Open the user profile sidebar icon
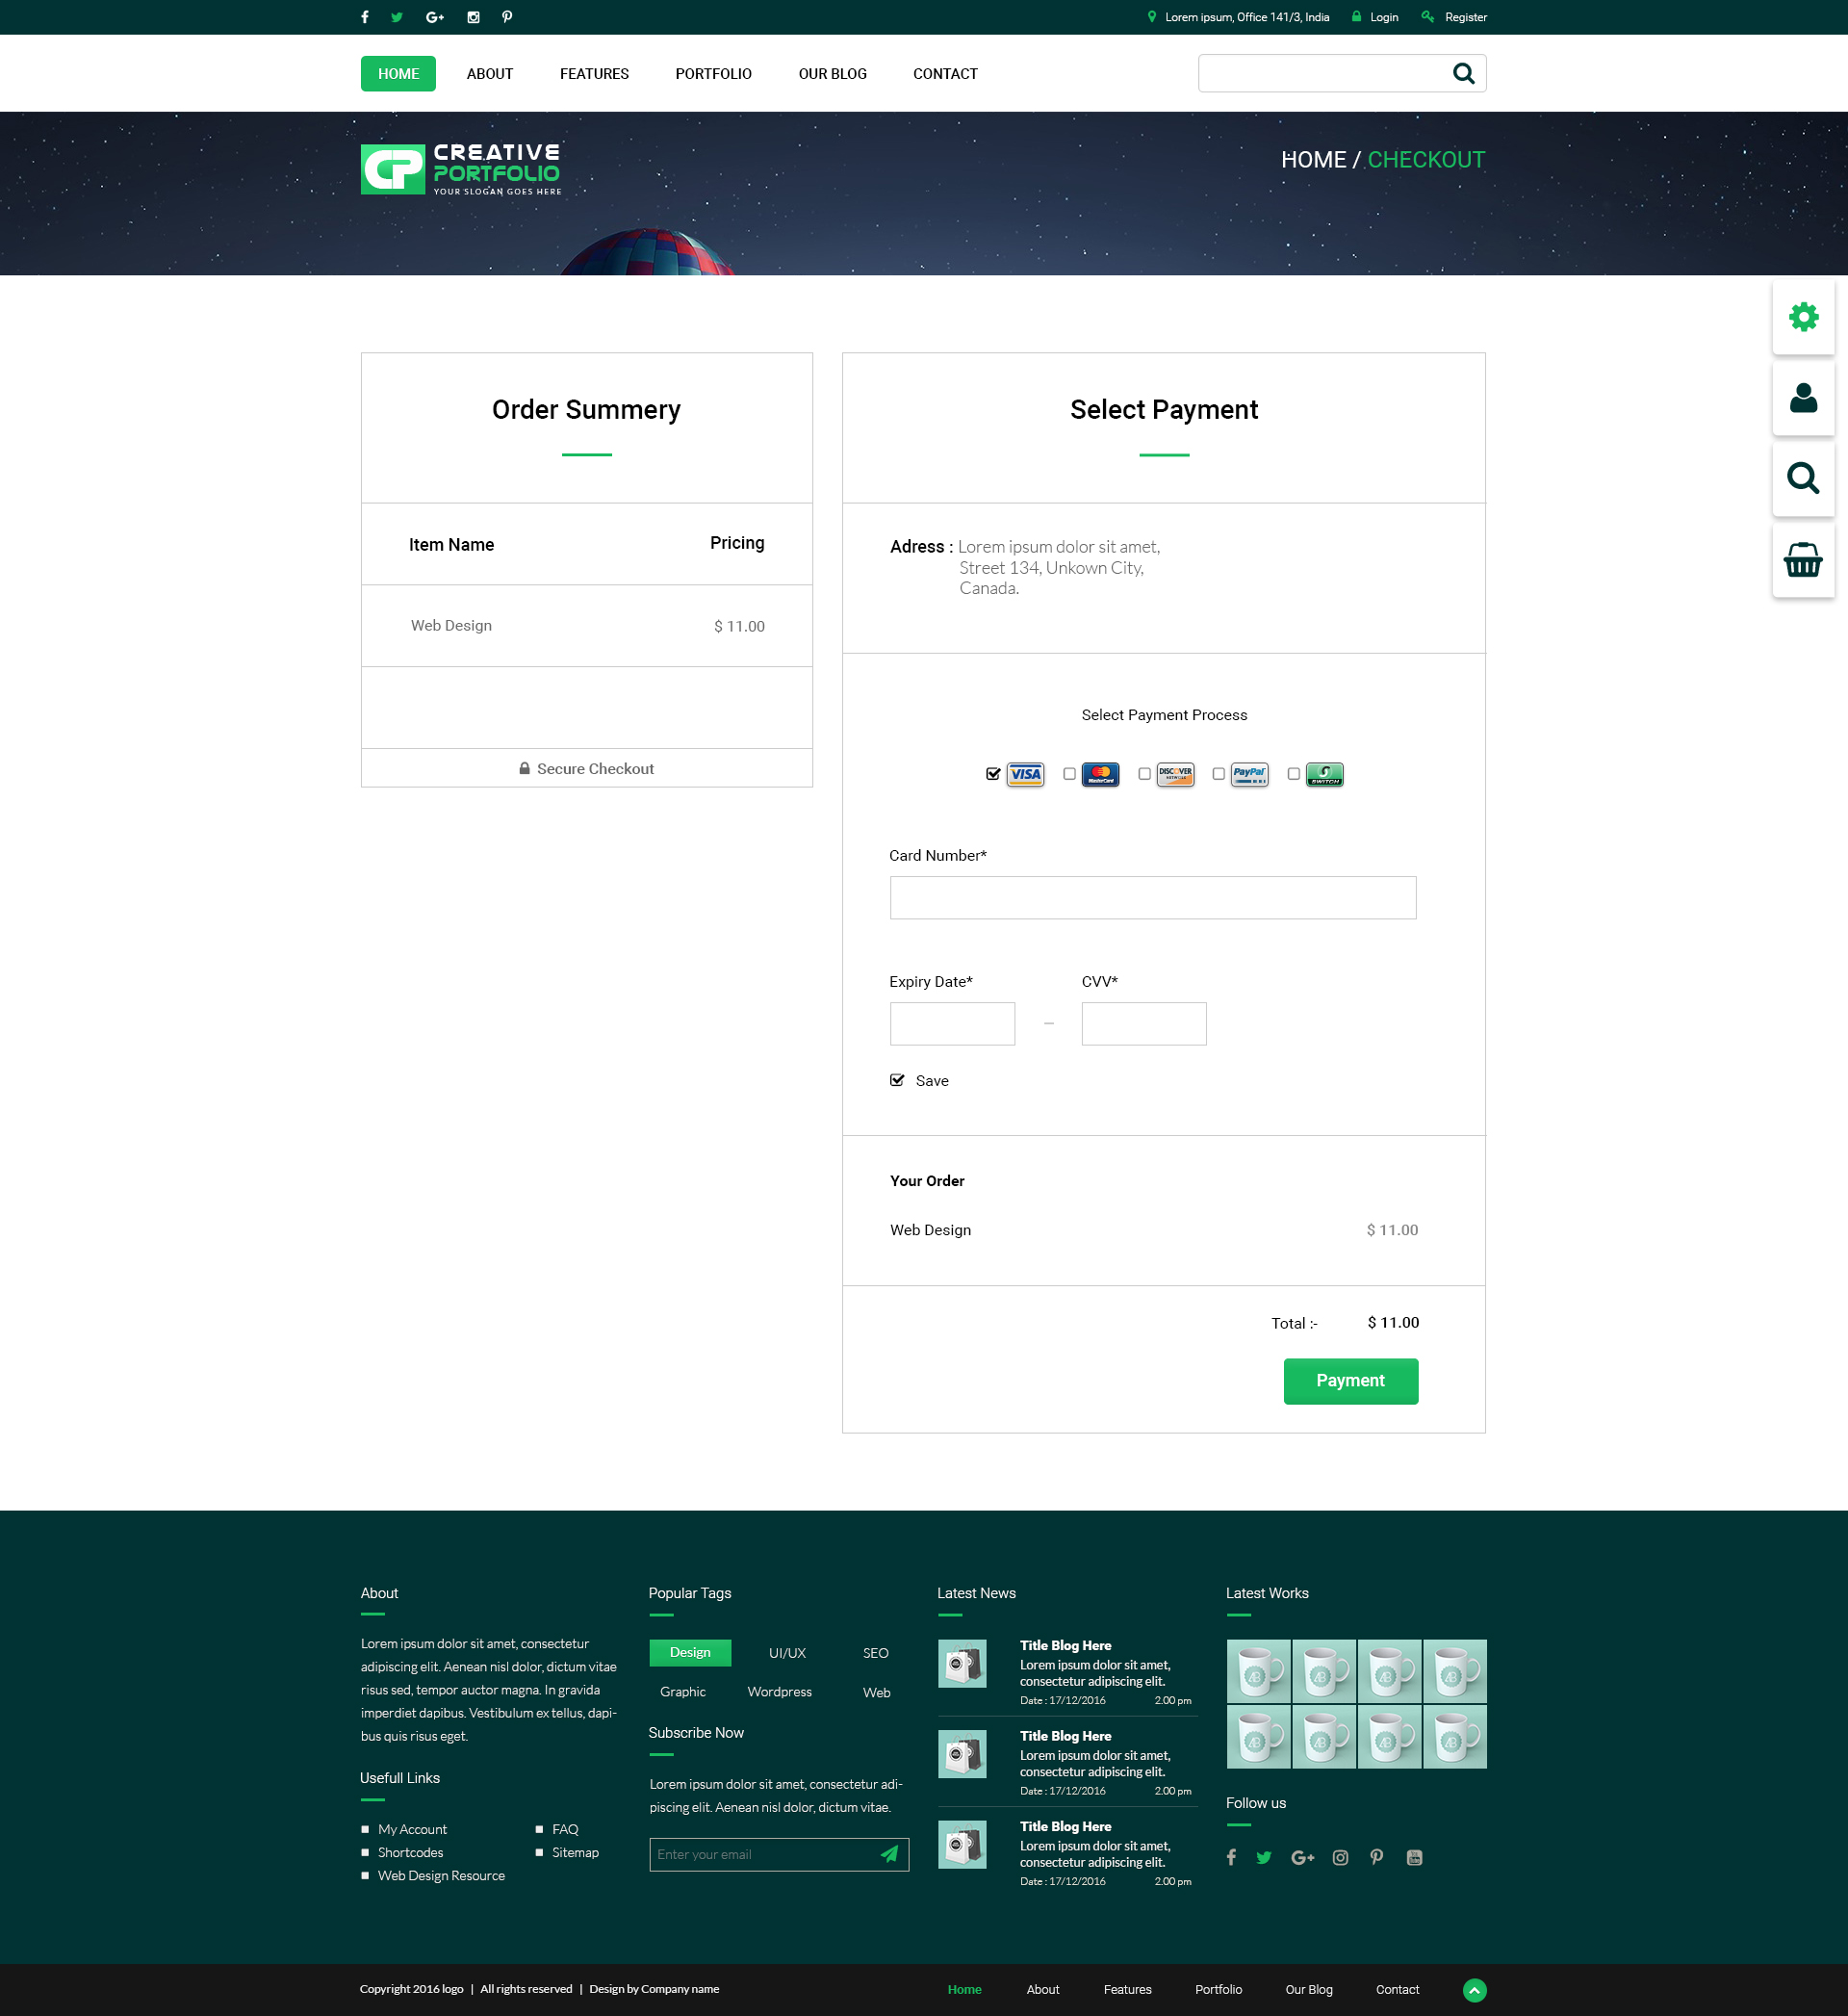 (1803, 398)
